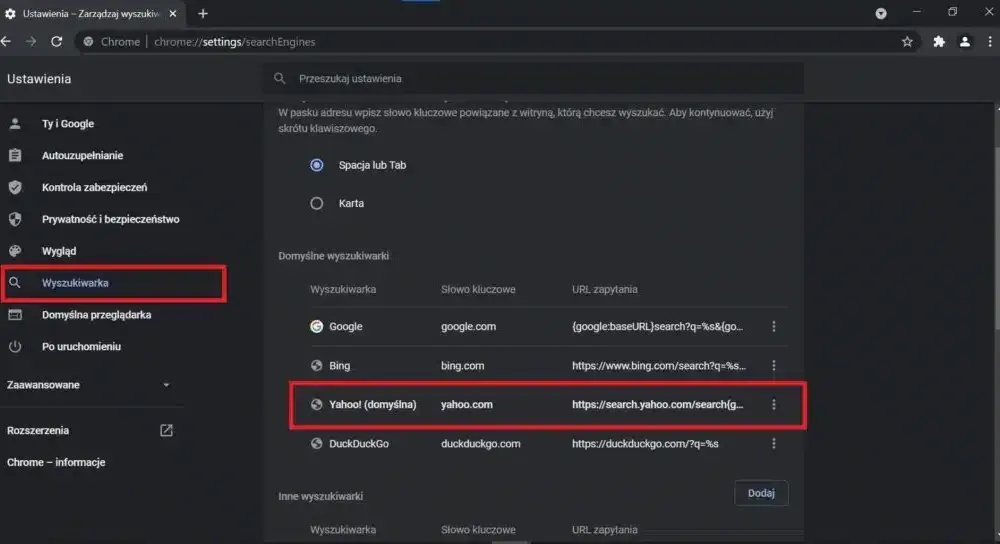Open the profile avatar icon
Image resolution: width=1000 pixels, height=544 pixels.
(x=964, y=41)
